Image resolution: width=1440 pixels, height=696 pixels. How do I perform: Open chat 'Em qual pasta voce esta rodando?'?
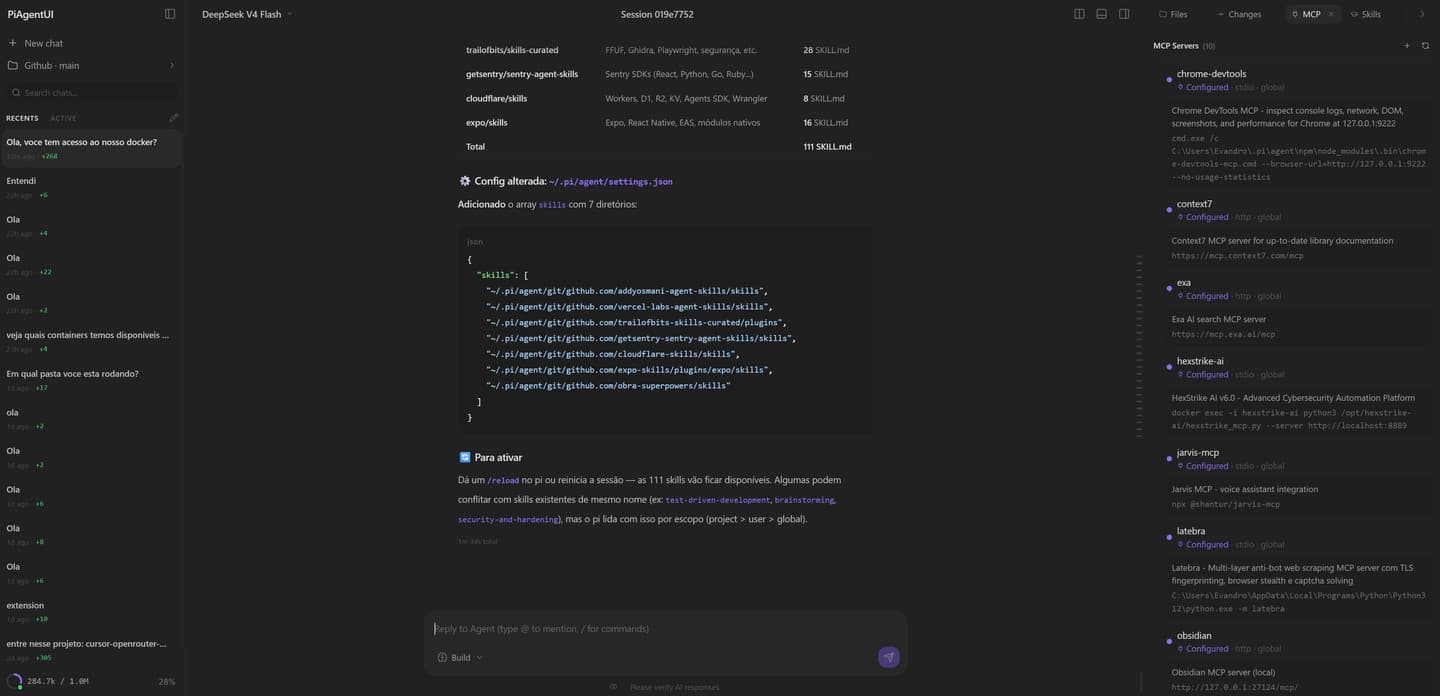pyautogui.click(x=92, y=380)
